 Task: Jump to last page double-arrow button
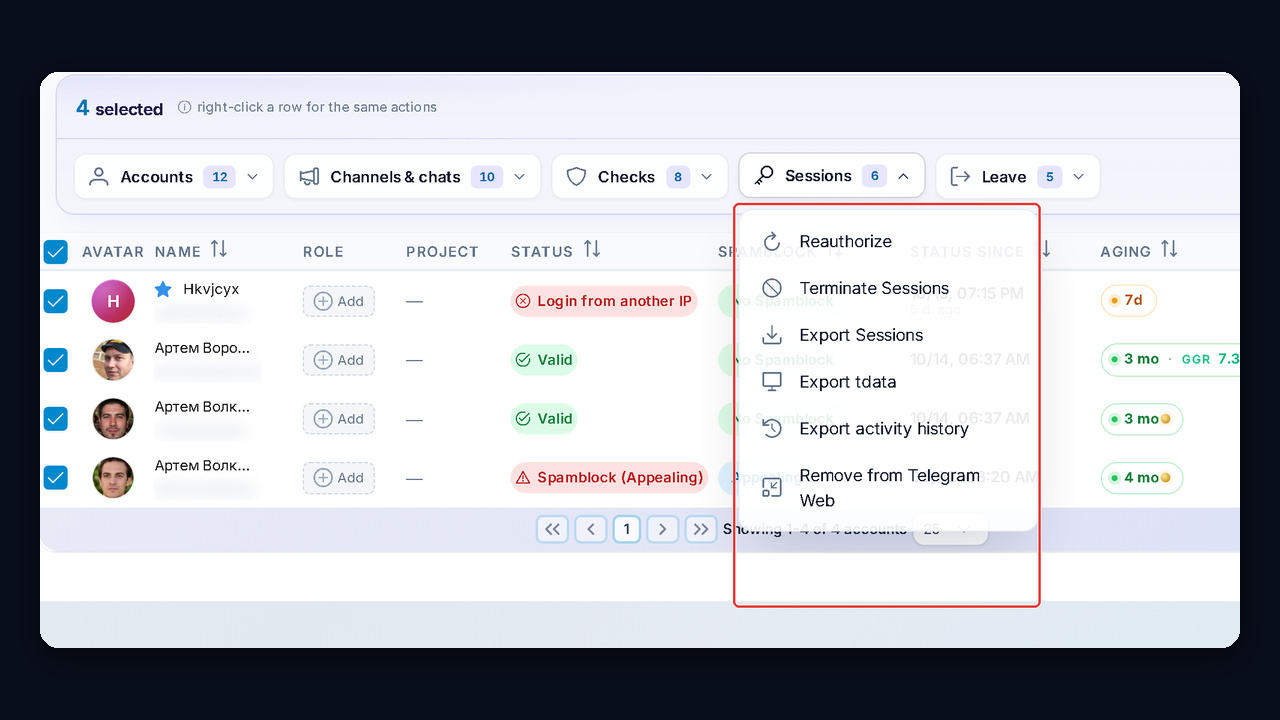(701, 529)
